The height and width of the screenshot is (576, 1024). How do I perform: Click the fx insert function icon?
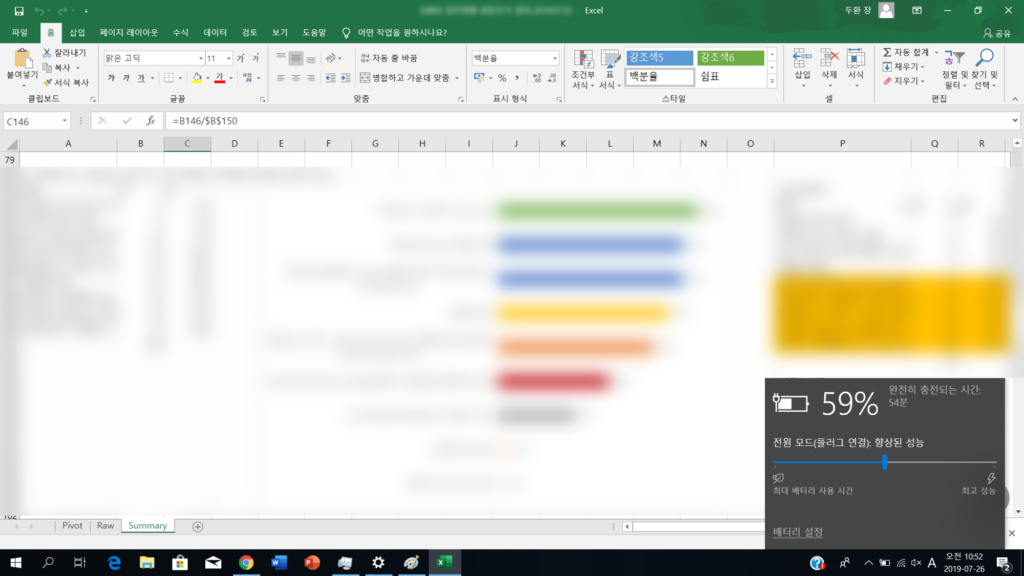(x=150, y=121)
